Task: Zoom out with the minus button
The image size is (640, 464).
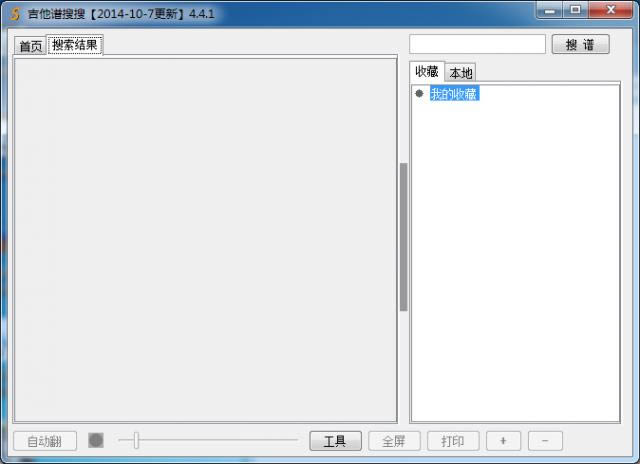Action: click(x=545, y=441)
